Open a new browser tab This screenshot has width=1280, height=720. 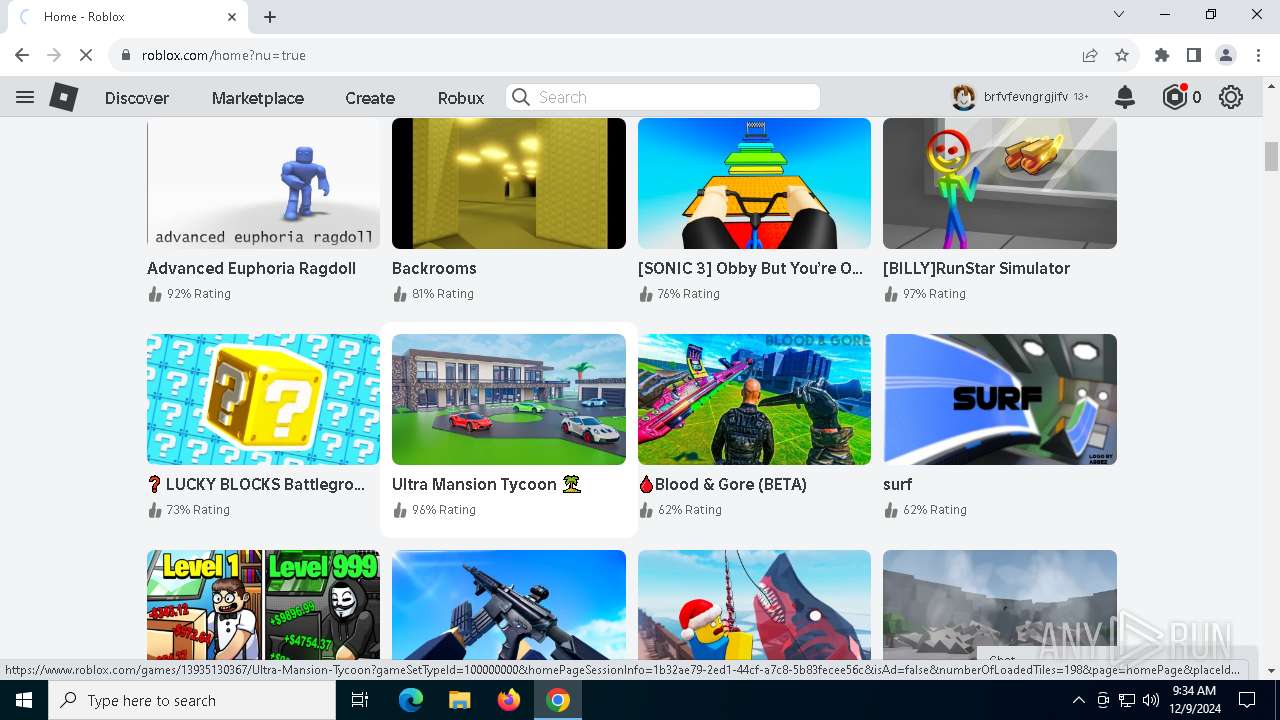click(x=270, y=17)
